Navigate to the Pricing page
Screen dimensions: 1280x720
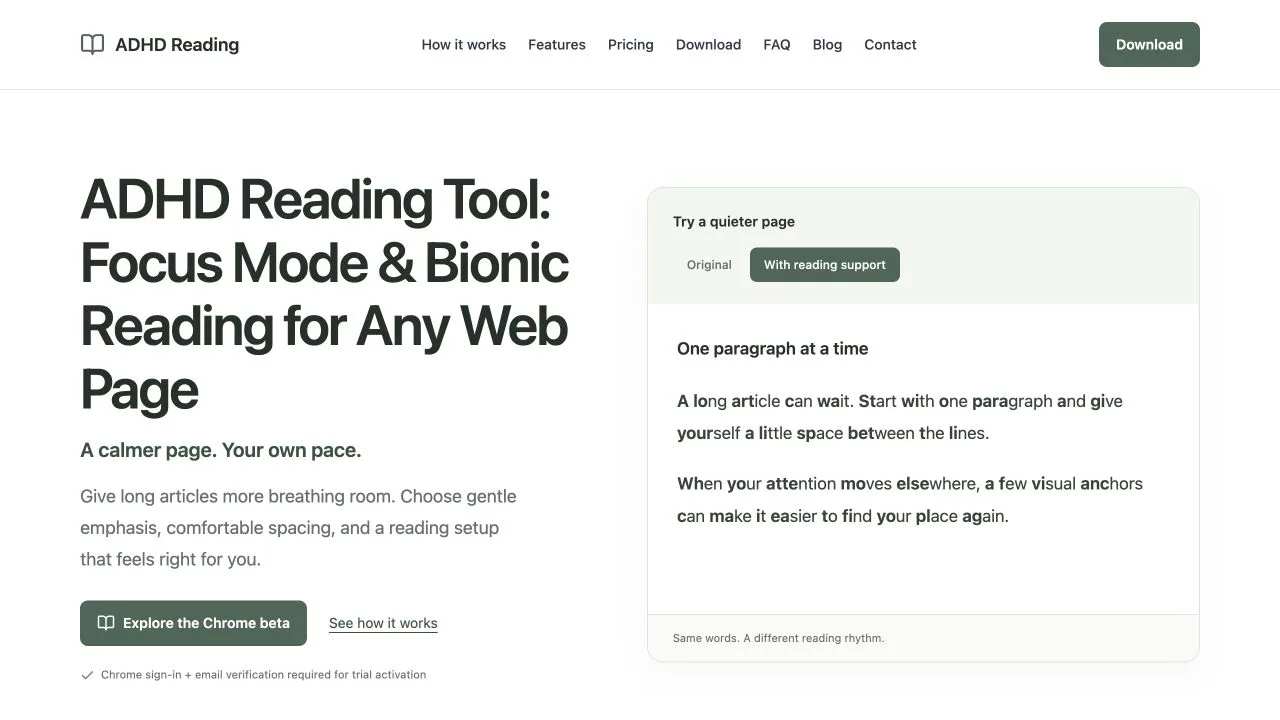coord(631,45)
